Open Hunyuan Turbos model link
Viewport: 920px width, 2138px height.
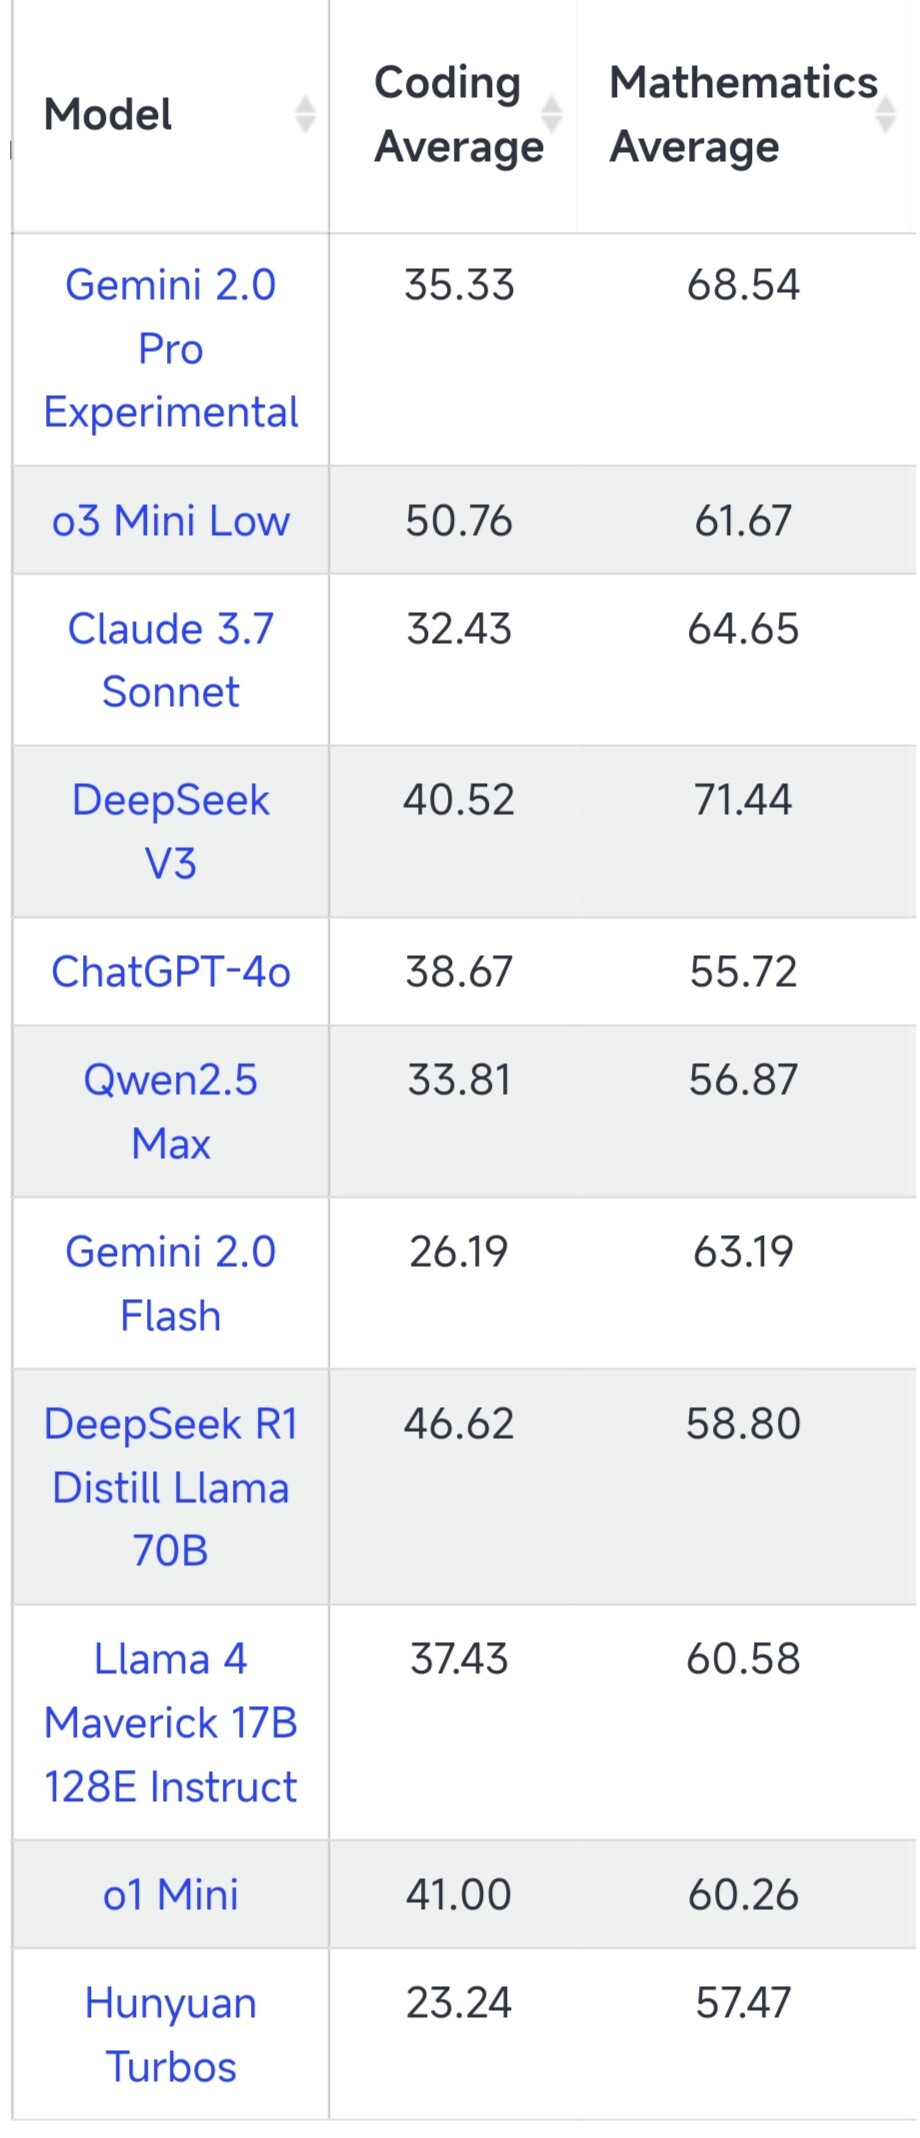tap(171, 2035)
